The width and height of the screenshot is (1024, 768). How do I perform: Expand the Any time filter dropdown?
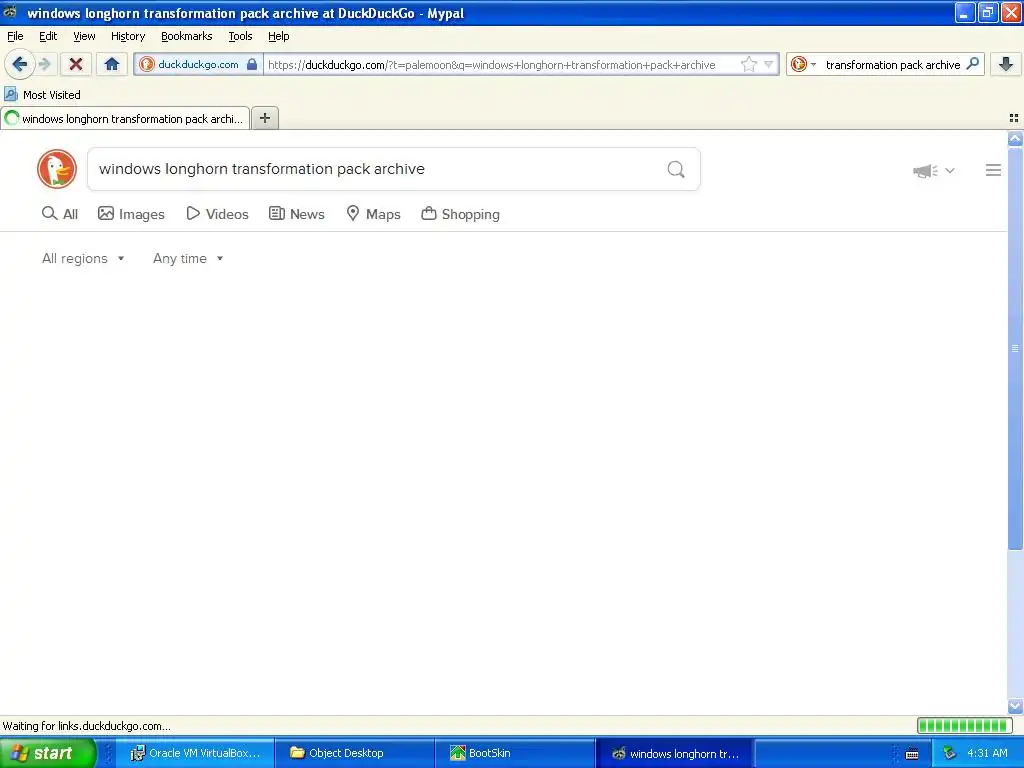coord(188,258)
